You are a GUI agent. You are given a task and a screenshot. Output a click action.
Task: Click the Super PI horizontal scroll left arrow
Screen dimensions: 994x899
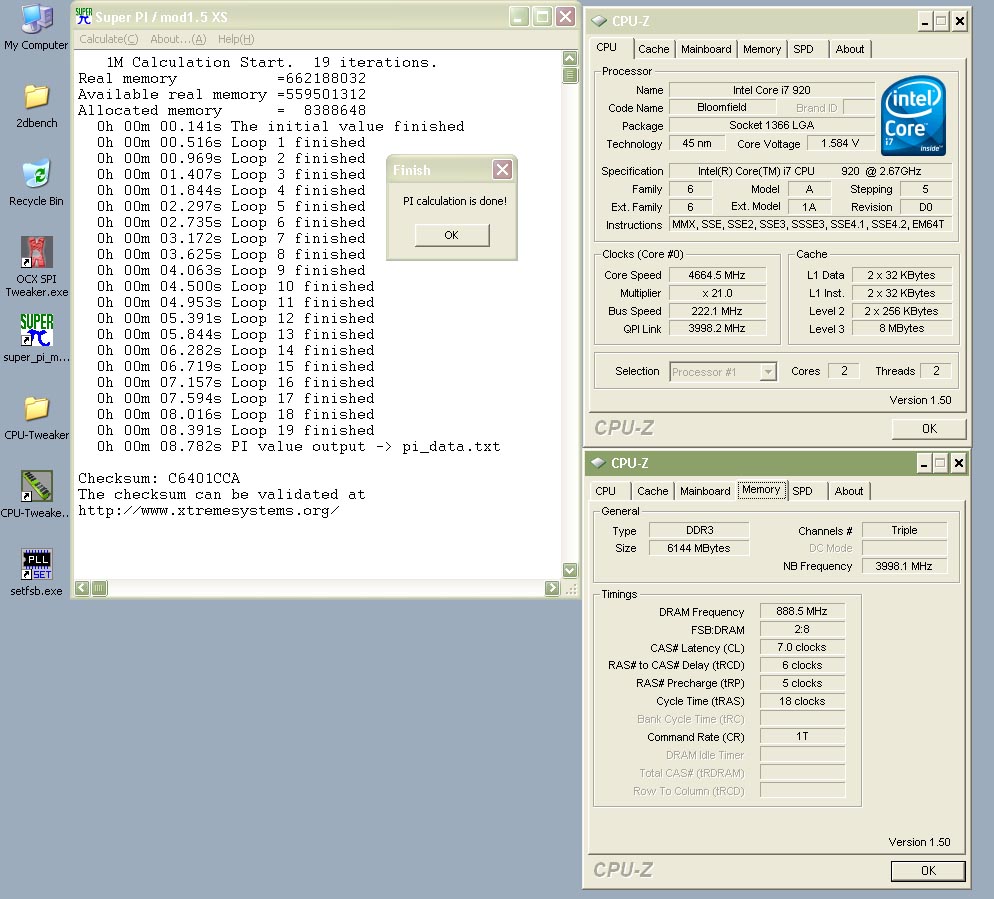(82, 588)
